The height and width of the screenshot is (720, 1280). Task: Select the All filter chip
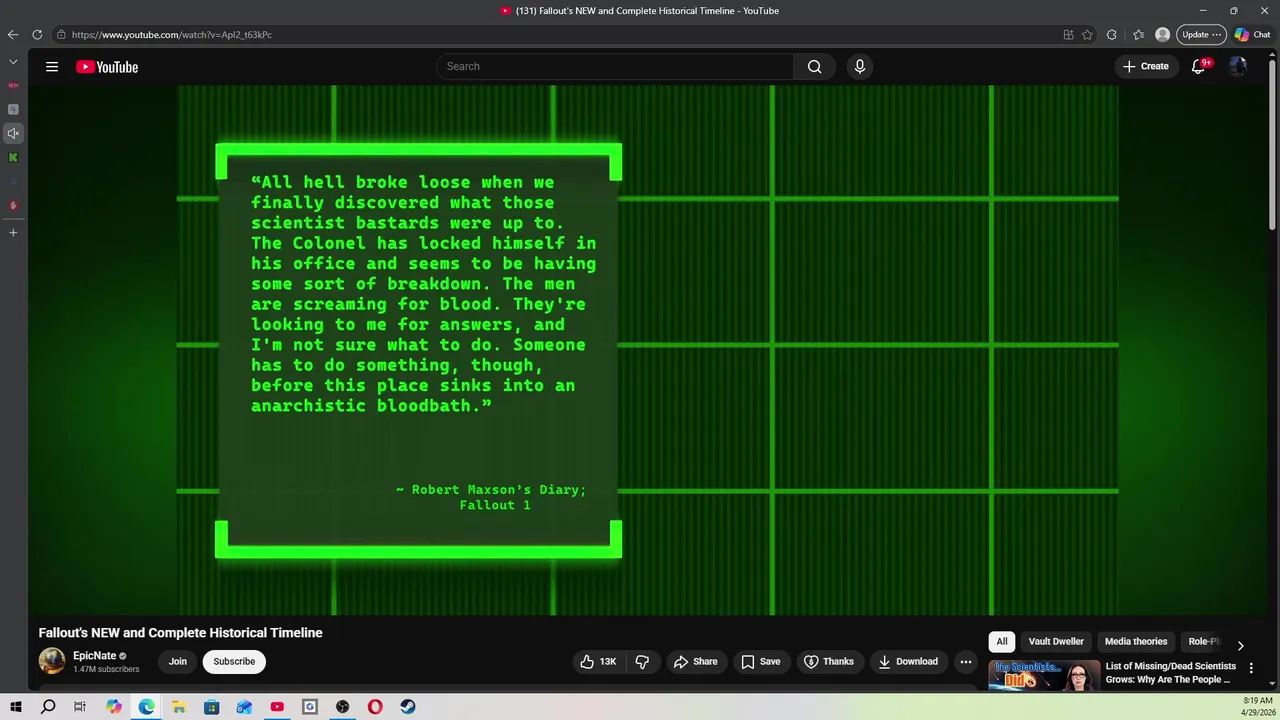pos(1002,641)
